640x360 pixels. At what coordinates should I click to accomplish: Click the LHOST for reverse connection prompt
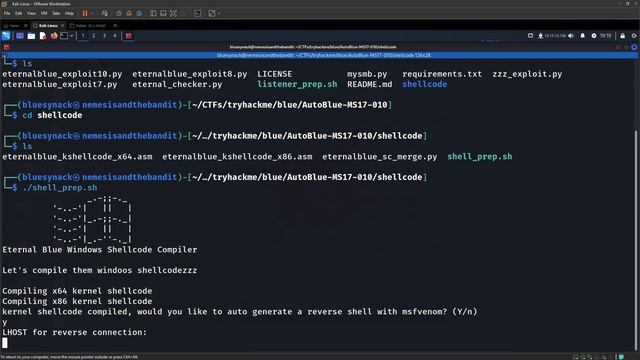click(74, 332)
